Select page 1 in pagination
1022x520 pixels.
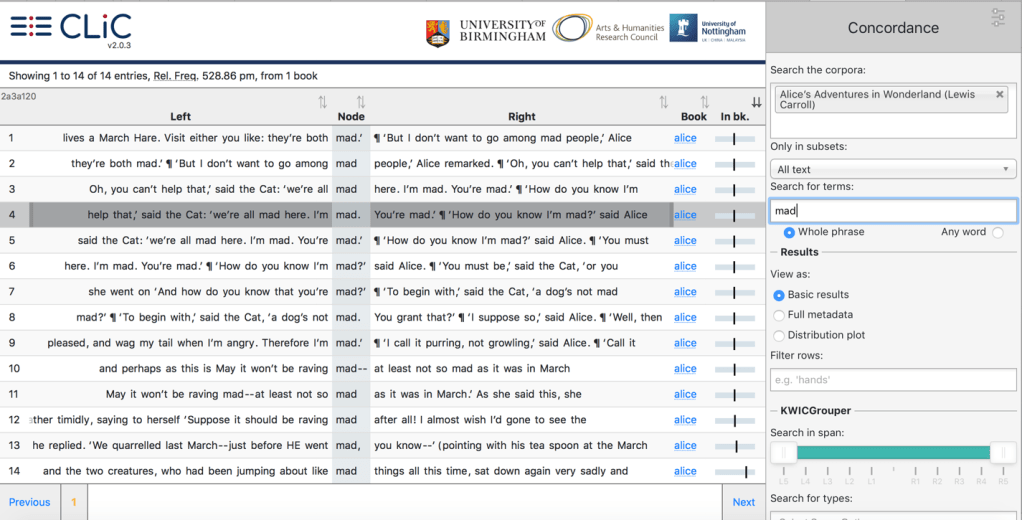tap(74, 502)
